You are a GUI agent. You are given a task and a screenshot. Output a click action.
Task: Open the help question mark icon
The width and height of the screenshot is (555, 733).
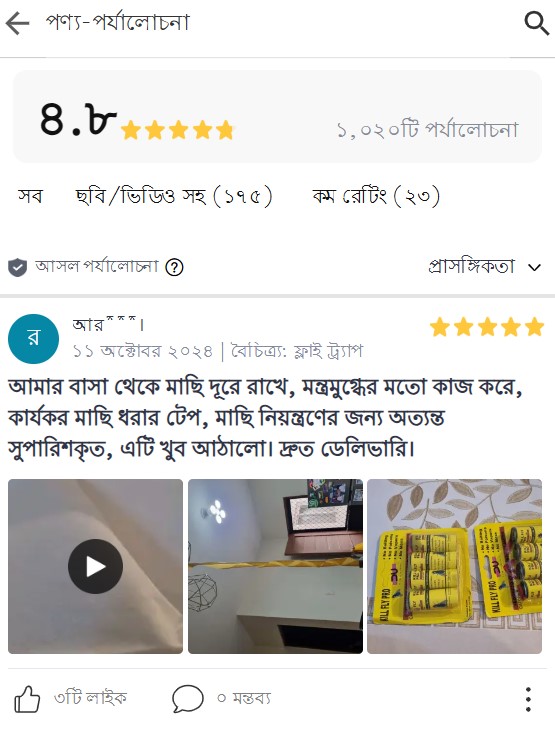click(x=174, y=267)
